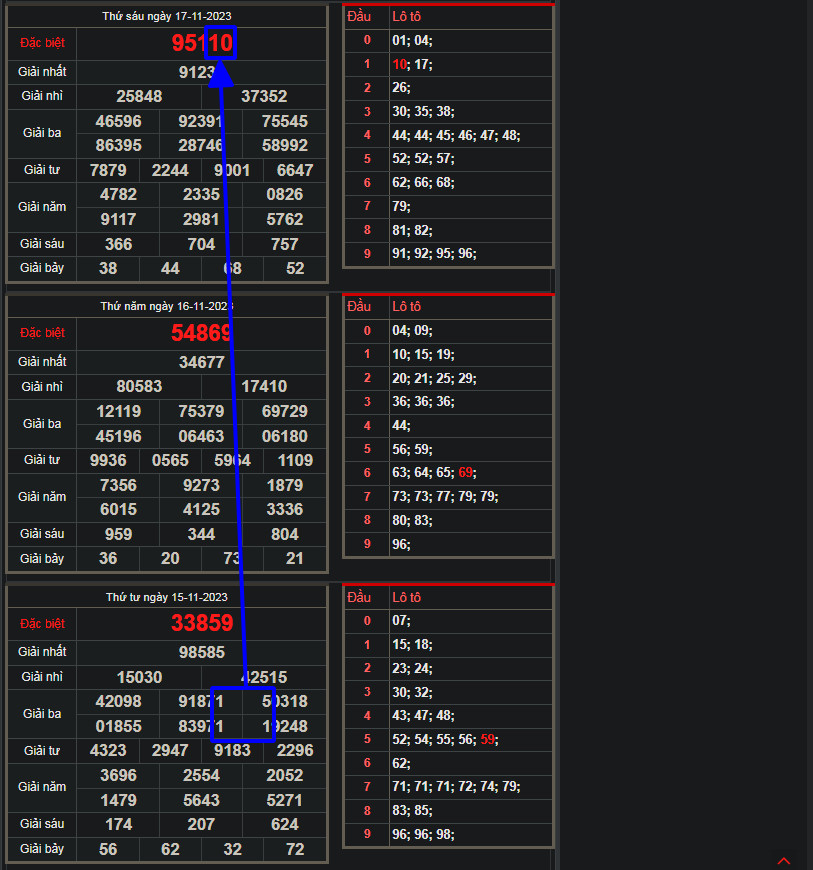Click the date header Thứ sáu ngày 17-11-2023

pos(166,17)
